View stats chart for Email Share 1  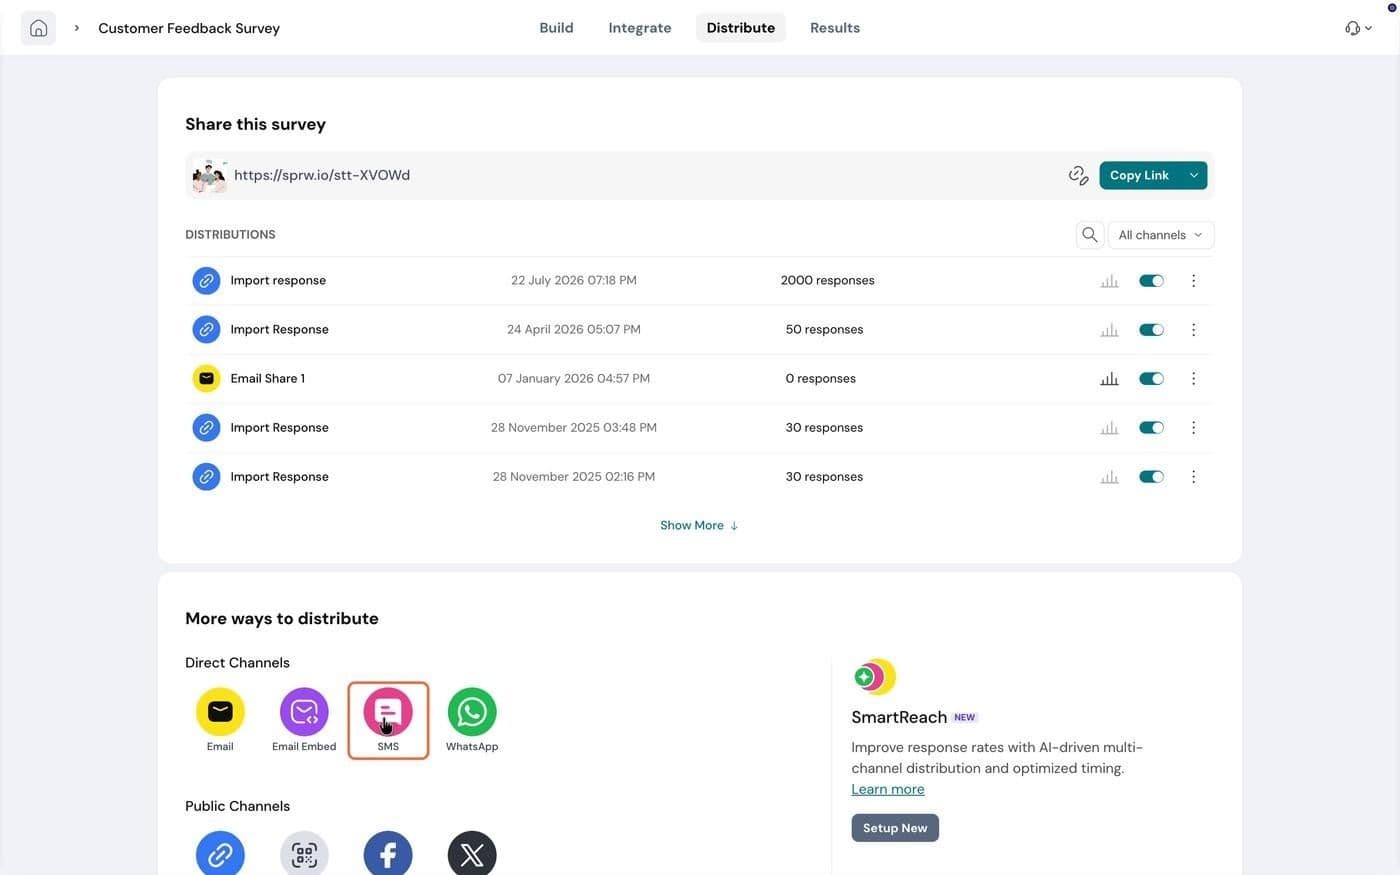pyautogui.click(x=1109, y=379)
